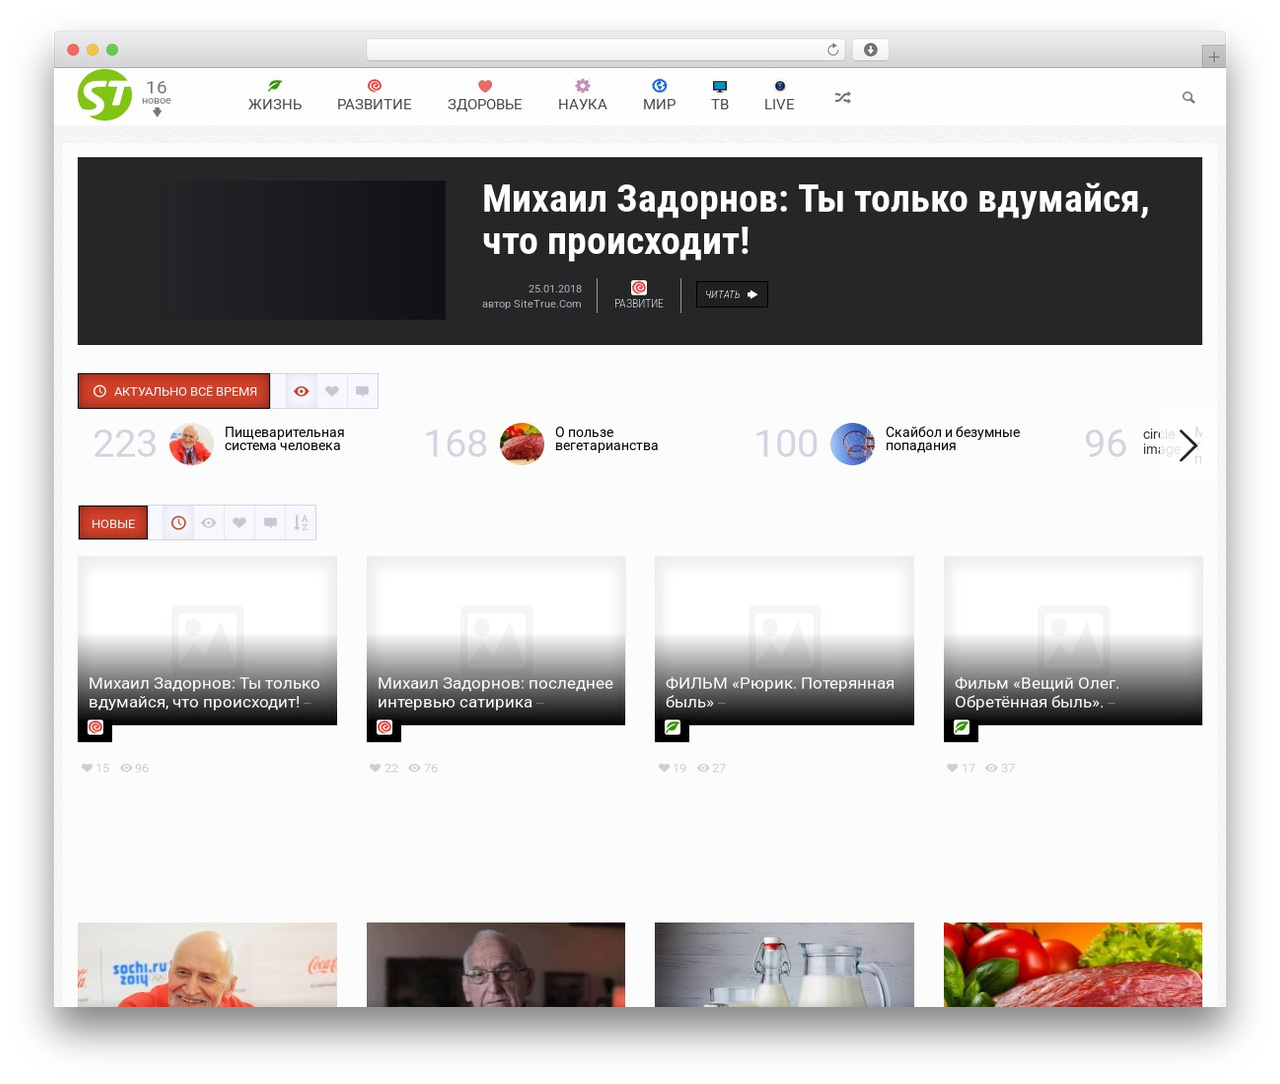
Task: Click the green ST site logo
Action: click(x=105, y=95)
